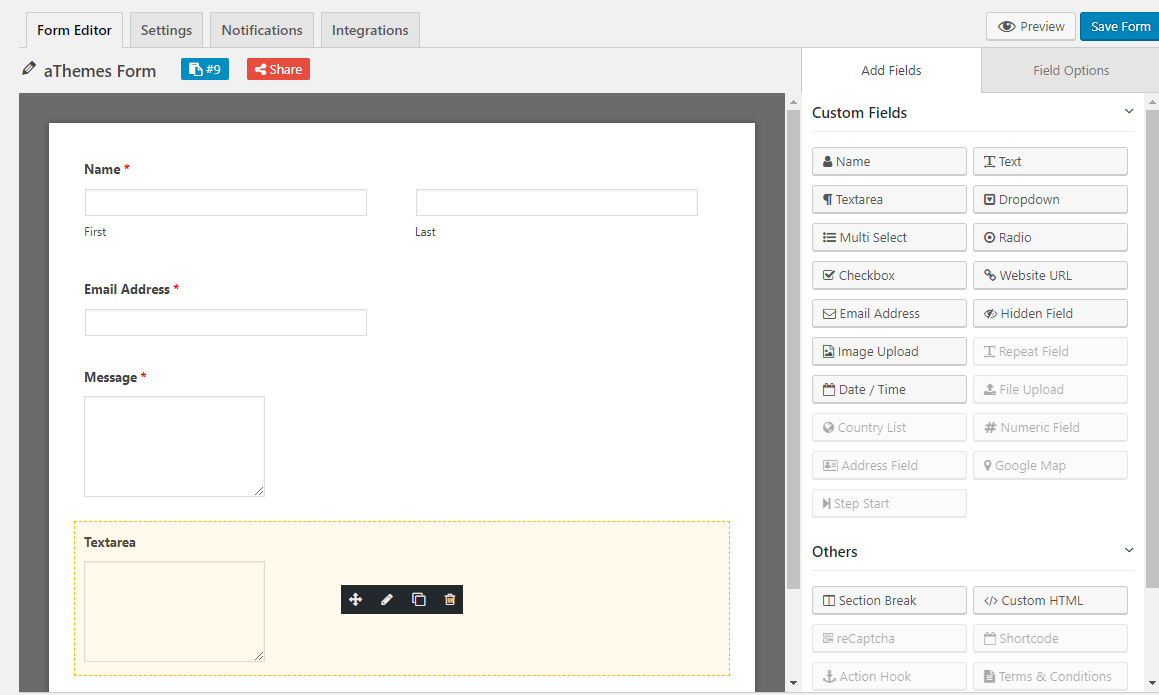Click the form canvas scroll down arrow
The image size is (1159, 695).
793,683
